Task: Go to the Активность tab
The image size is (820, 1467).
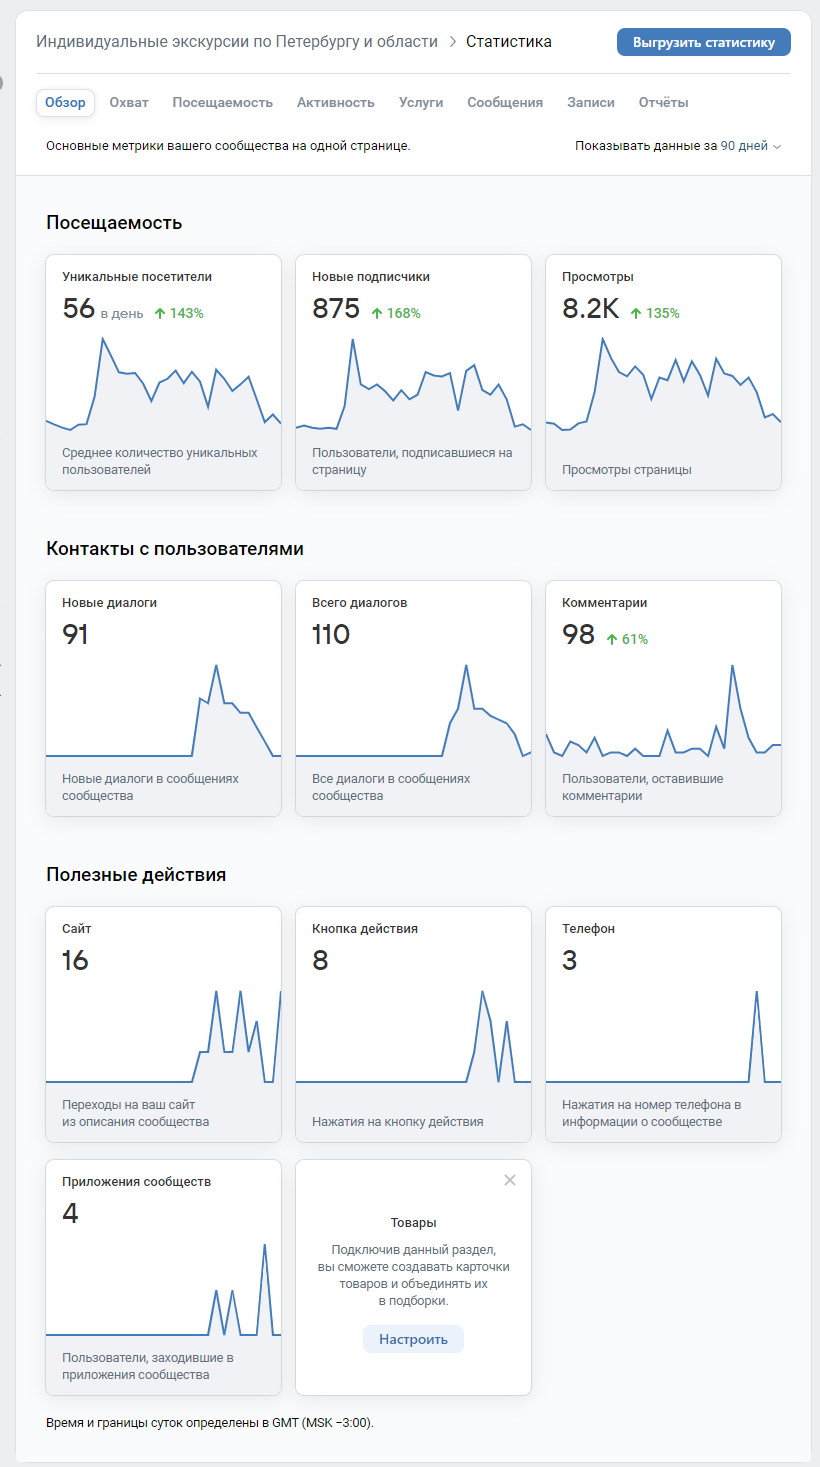Action: pos(335,102)
